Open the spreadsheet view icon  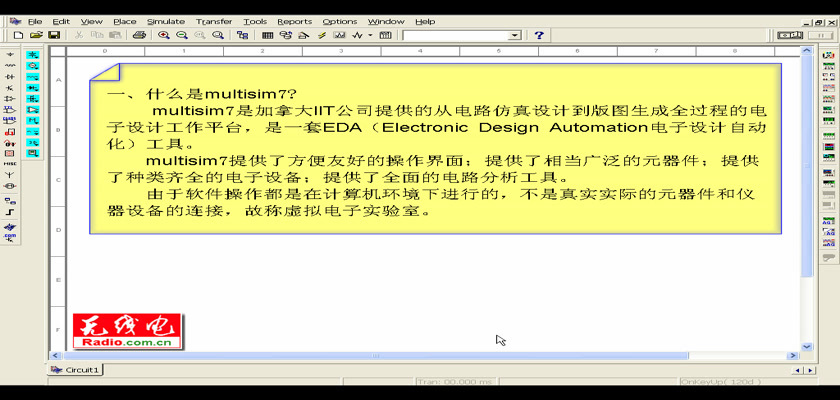tap(267, 35)
